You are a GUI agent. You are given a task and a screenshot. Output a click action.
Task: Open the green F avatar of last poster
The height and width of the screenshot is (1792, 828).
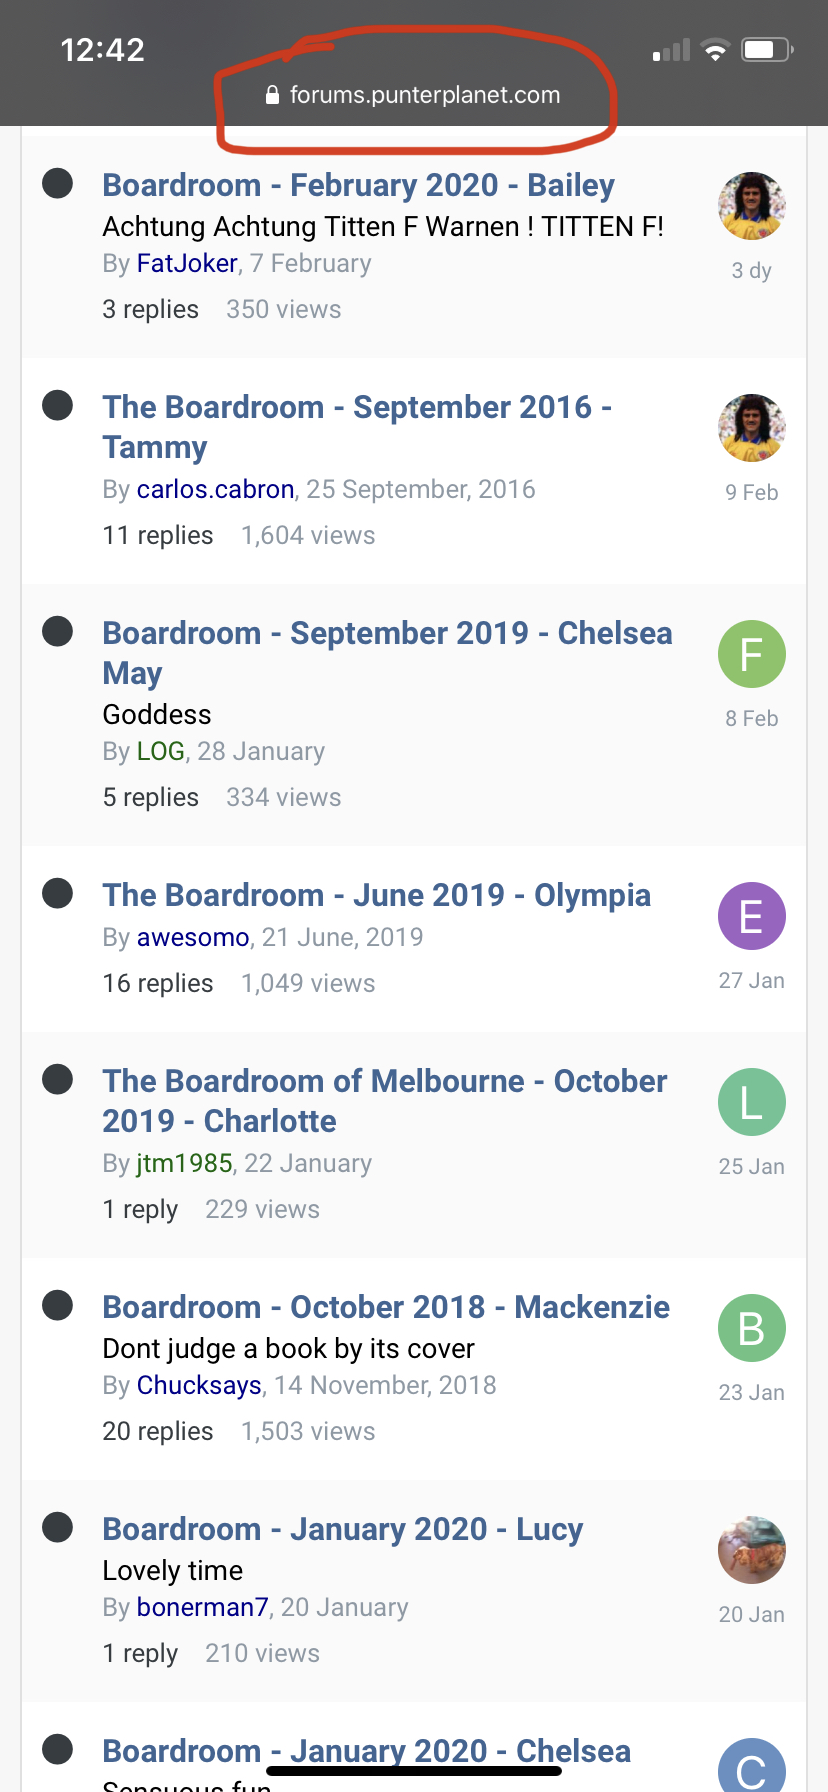751,655
